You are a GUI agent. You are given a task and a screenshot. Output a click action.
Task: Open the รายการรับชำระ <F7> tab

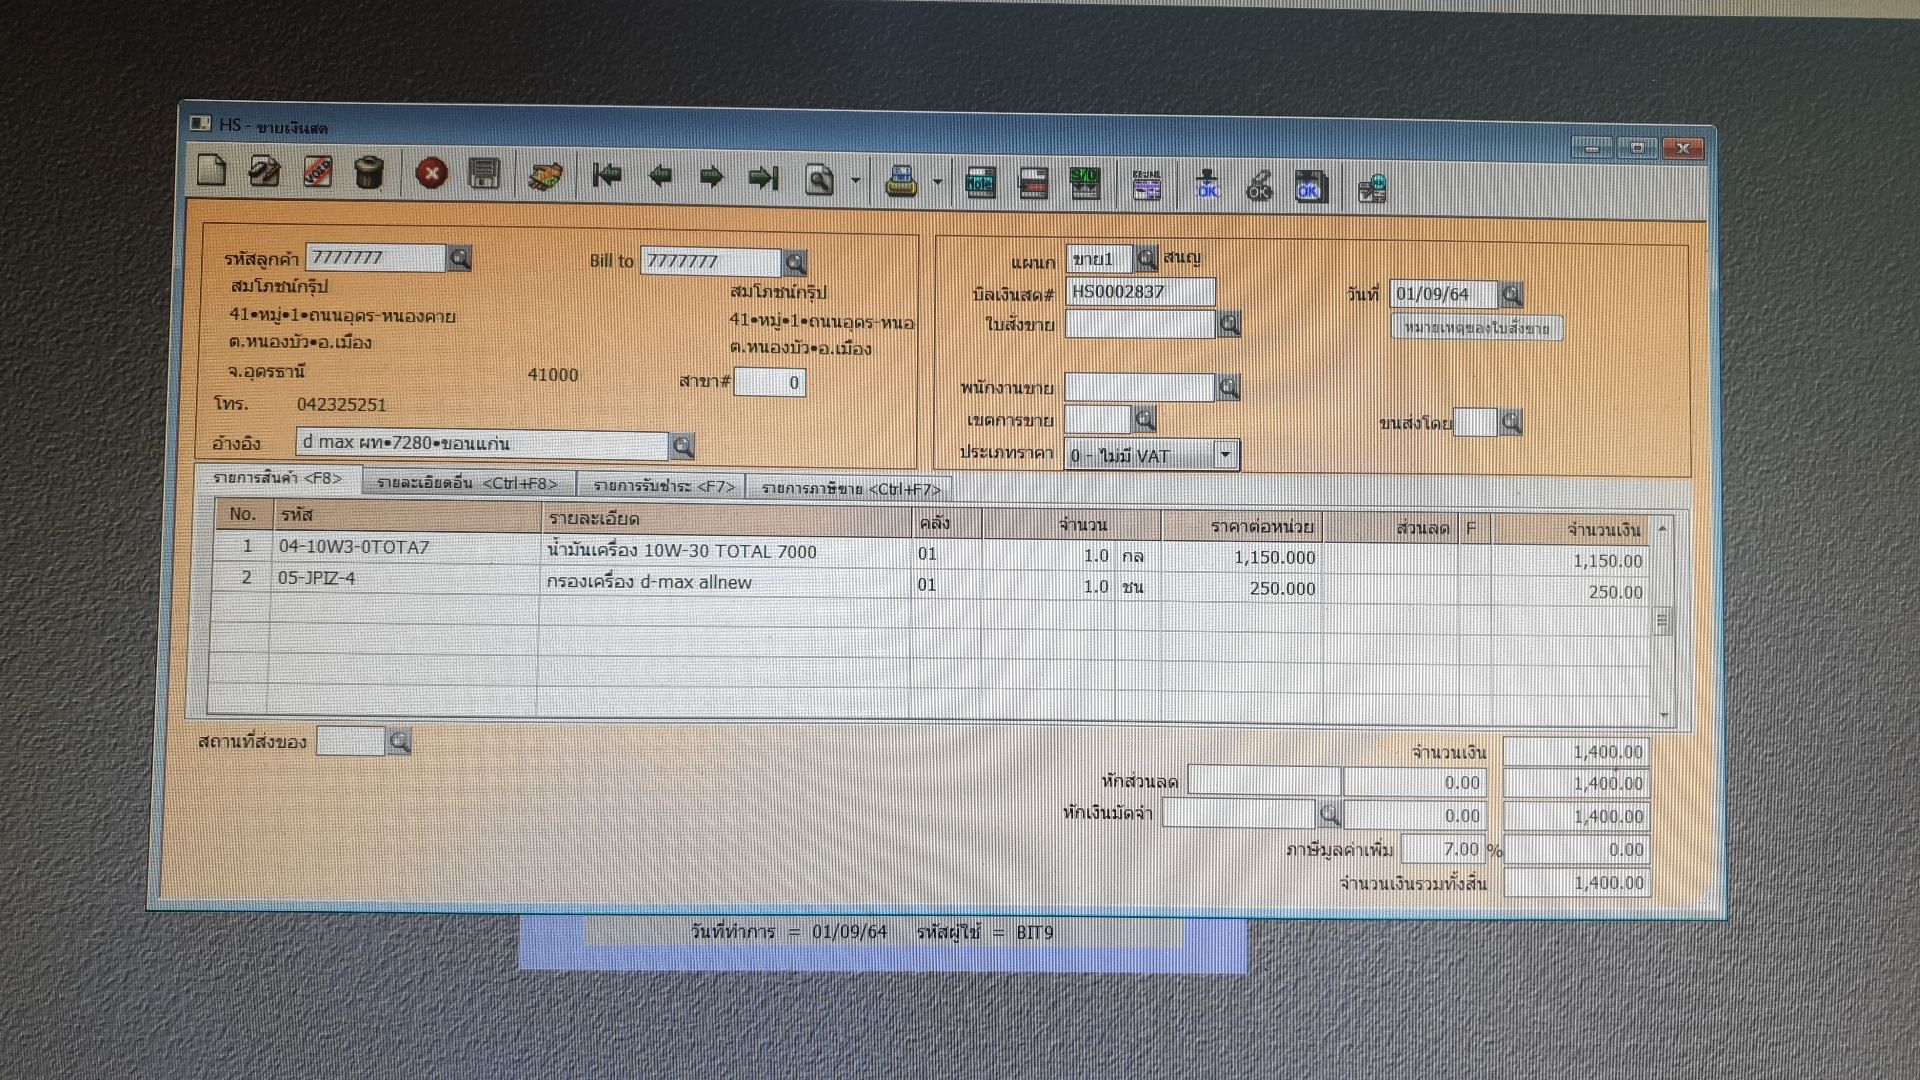pos(663,486)
